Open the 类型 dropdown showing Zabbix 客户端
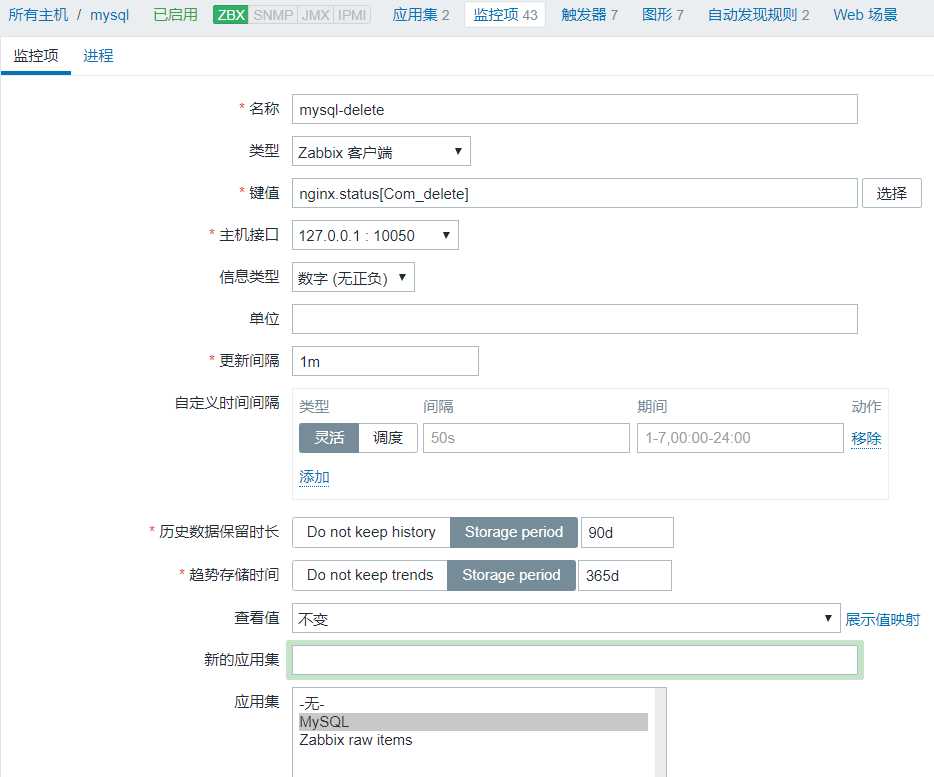Viewport: 934px width, 777px height. pos(381,151)
